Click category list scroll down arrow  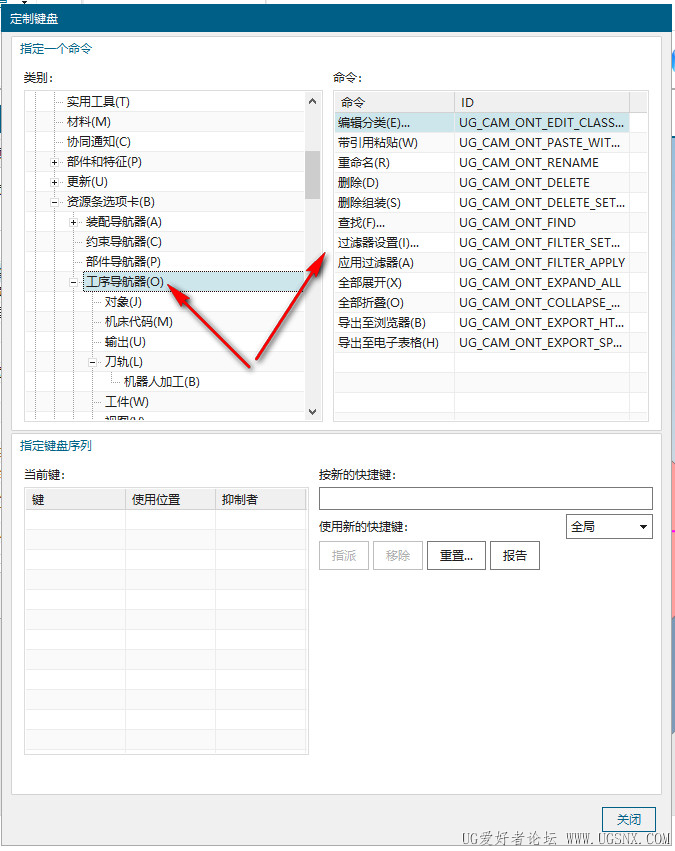coord(312,412)
